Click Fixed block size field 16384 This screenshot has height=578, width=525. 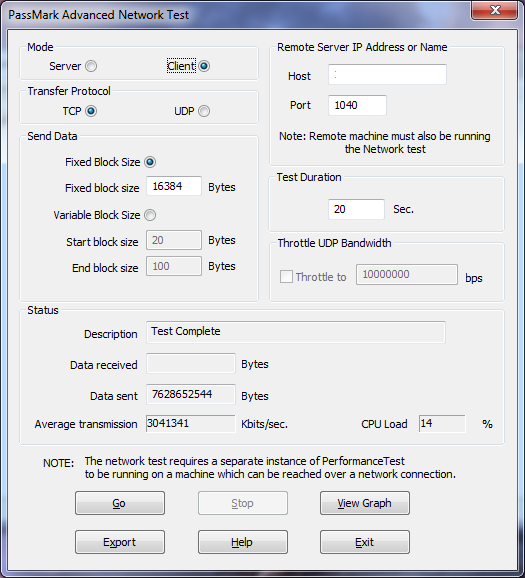(174, 186)
